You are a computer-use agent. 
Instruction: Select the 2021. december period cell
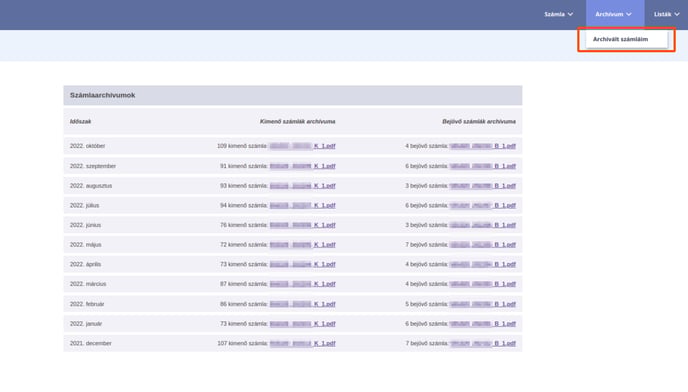click(x=90, y=344)
